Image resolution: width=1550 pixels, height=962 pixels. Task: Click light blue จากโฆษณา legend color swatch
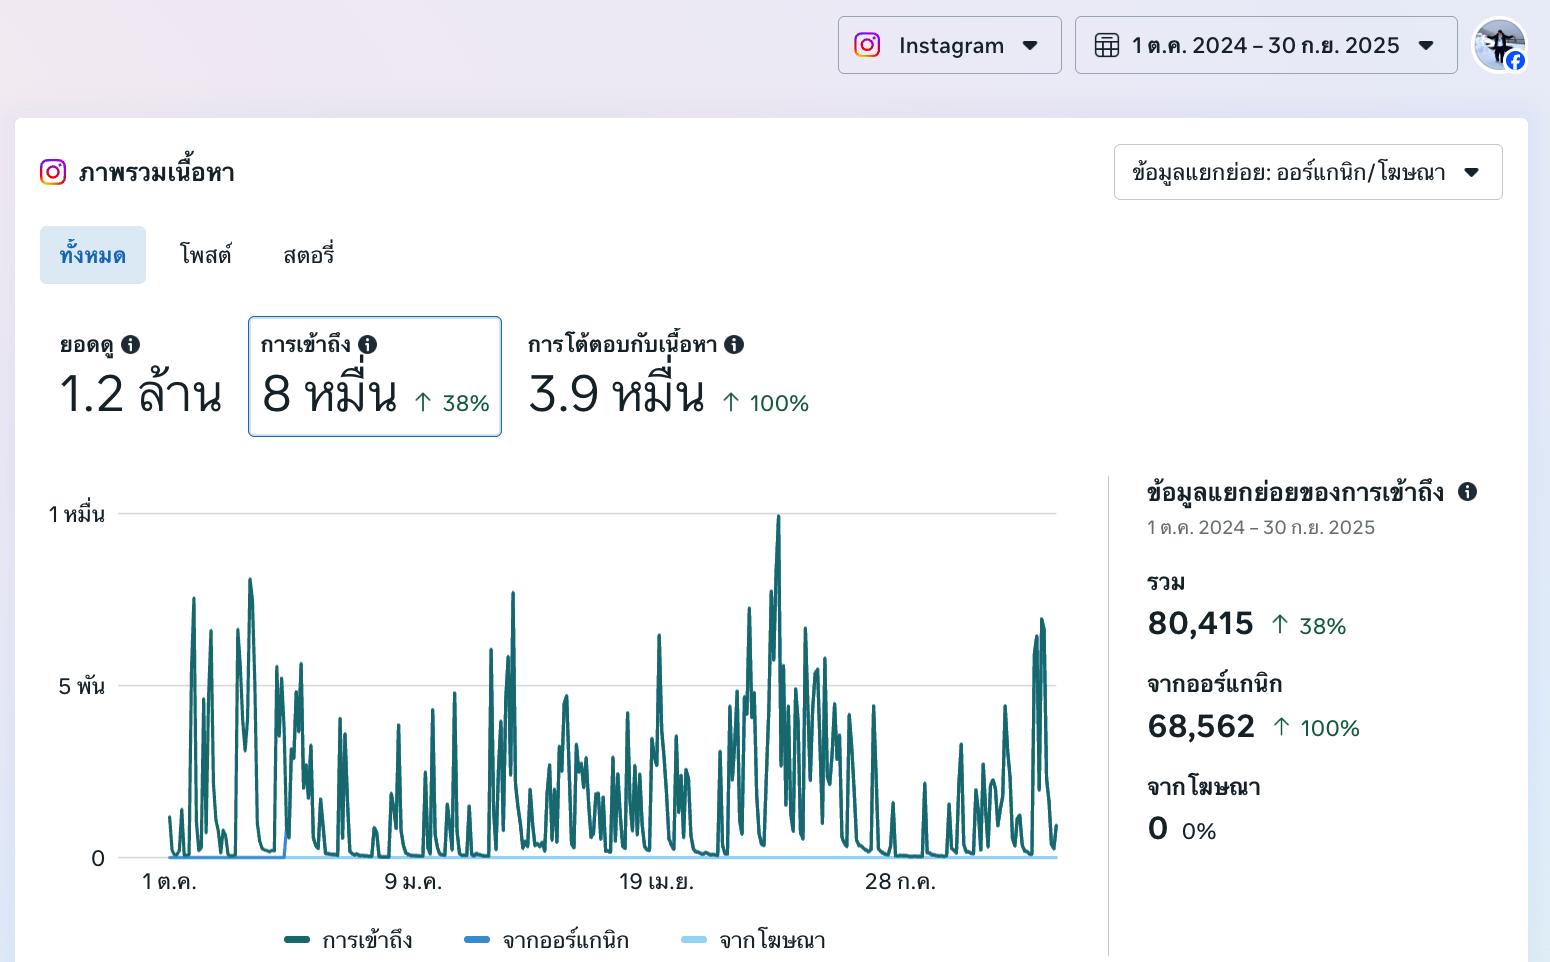click(x=694, y=940)
